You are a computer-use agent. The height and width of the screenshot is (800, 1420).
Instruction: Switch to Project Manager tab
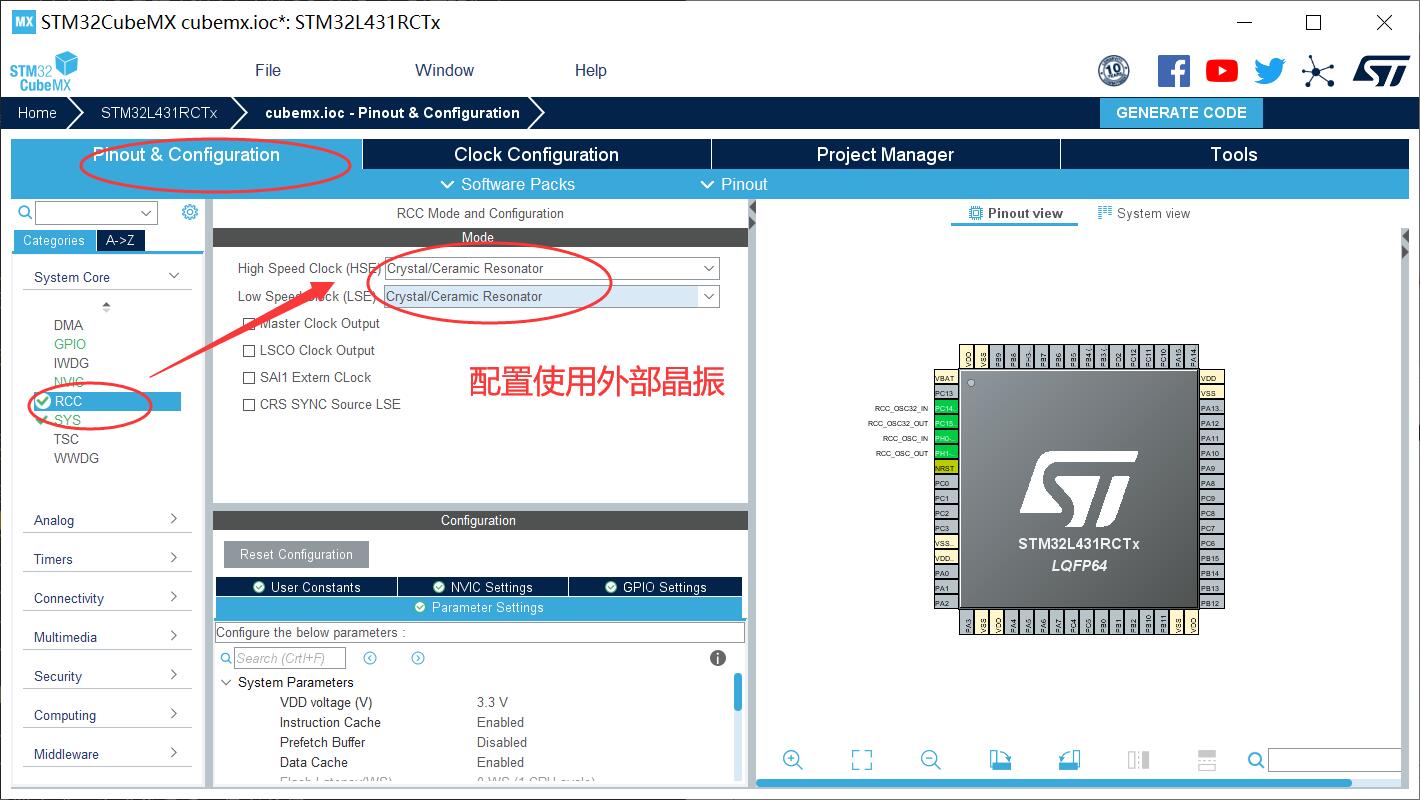point(885,154)
